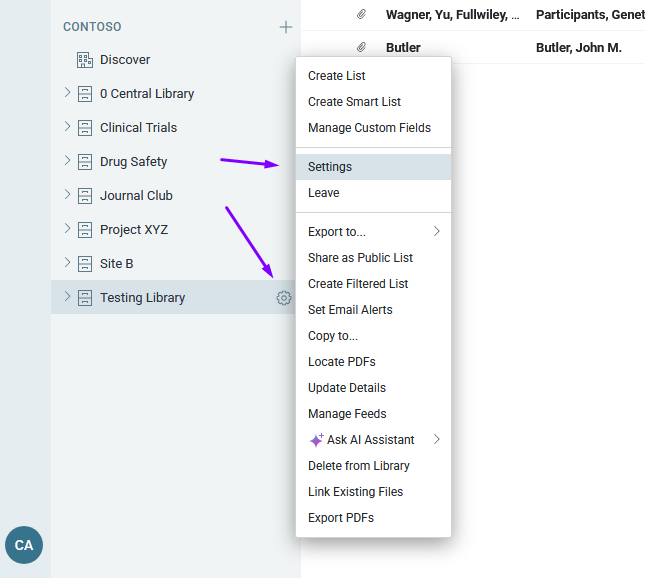Click the CA user avatar
This screenshot has height=578, width=645.
click(24, 545)
